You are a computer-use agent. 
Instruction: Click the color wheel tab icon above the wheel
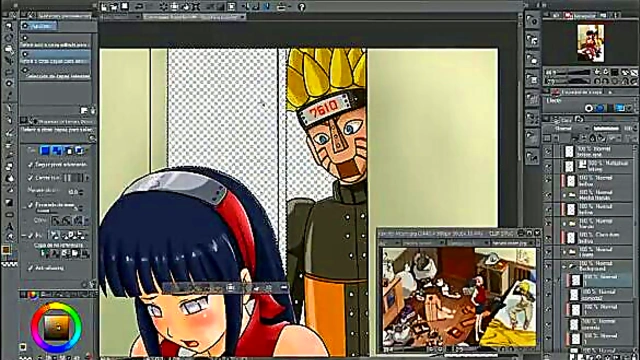click(32, 294)
